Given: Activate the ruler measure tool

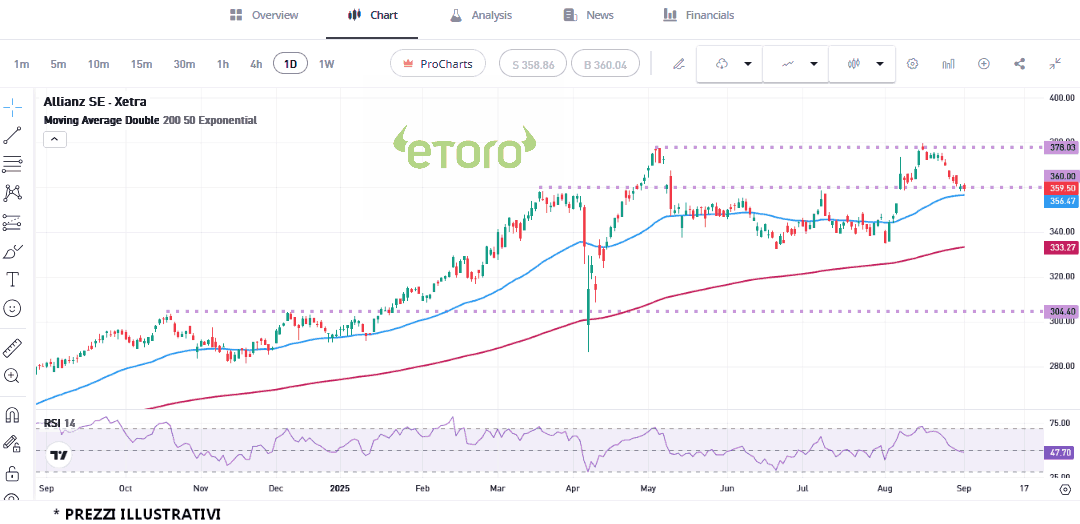Looking at the screenshot, I should tap(13, 347).
